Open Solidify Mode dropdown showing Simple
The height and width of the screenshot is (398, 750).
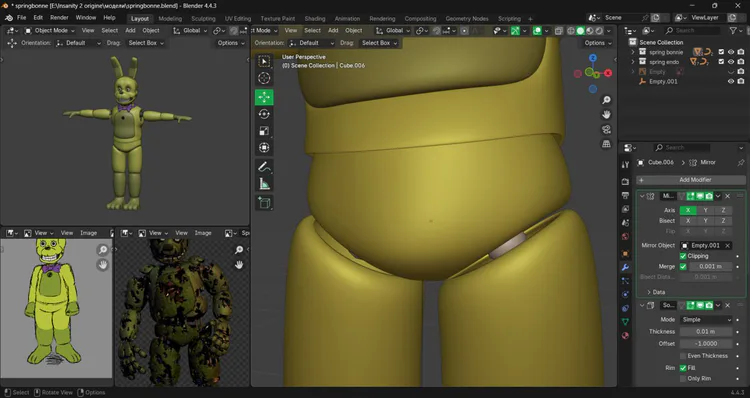706,320
